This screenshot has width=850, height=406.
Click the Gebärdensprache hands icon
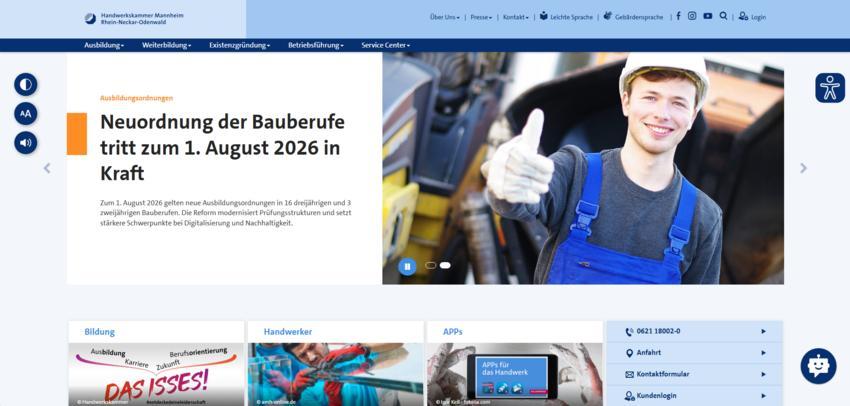click(608, 16)
